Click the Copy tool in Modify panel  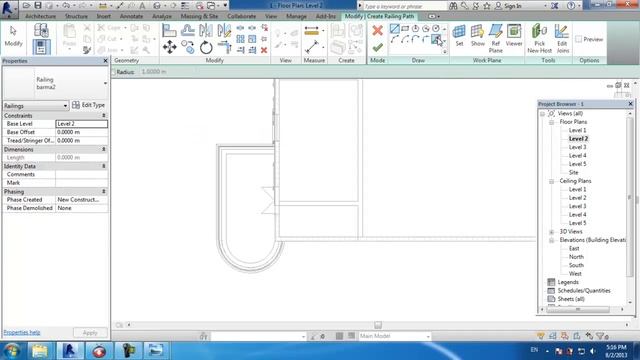click(x=188, y=47)
